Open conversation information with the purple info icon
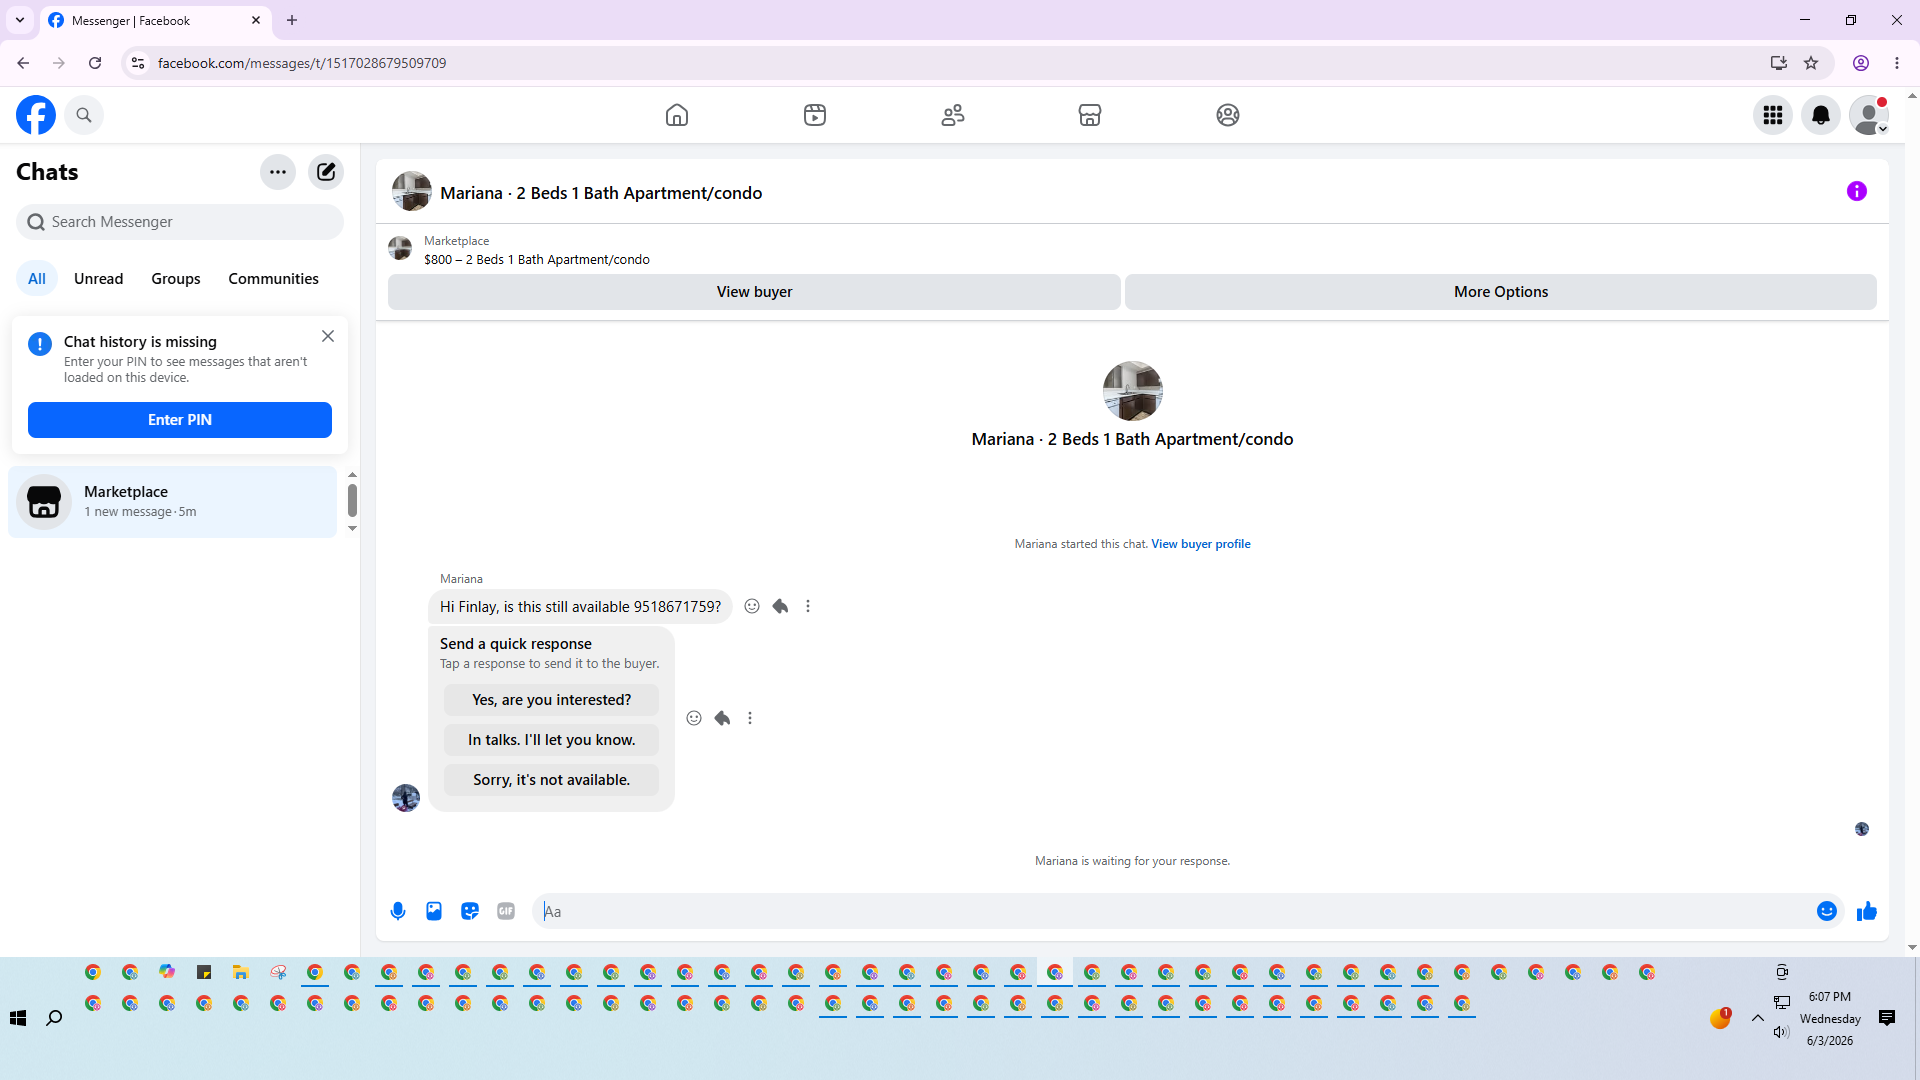1920x1080 pixels. (1857, 191)
